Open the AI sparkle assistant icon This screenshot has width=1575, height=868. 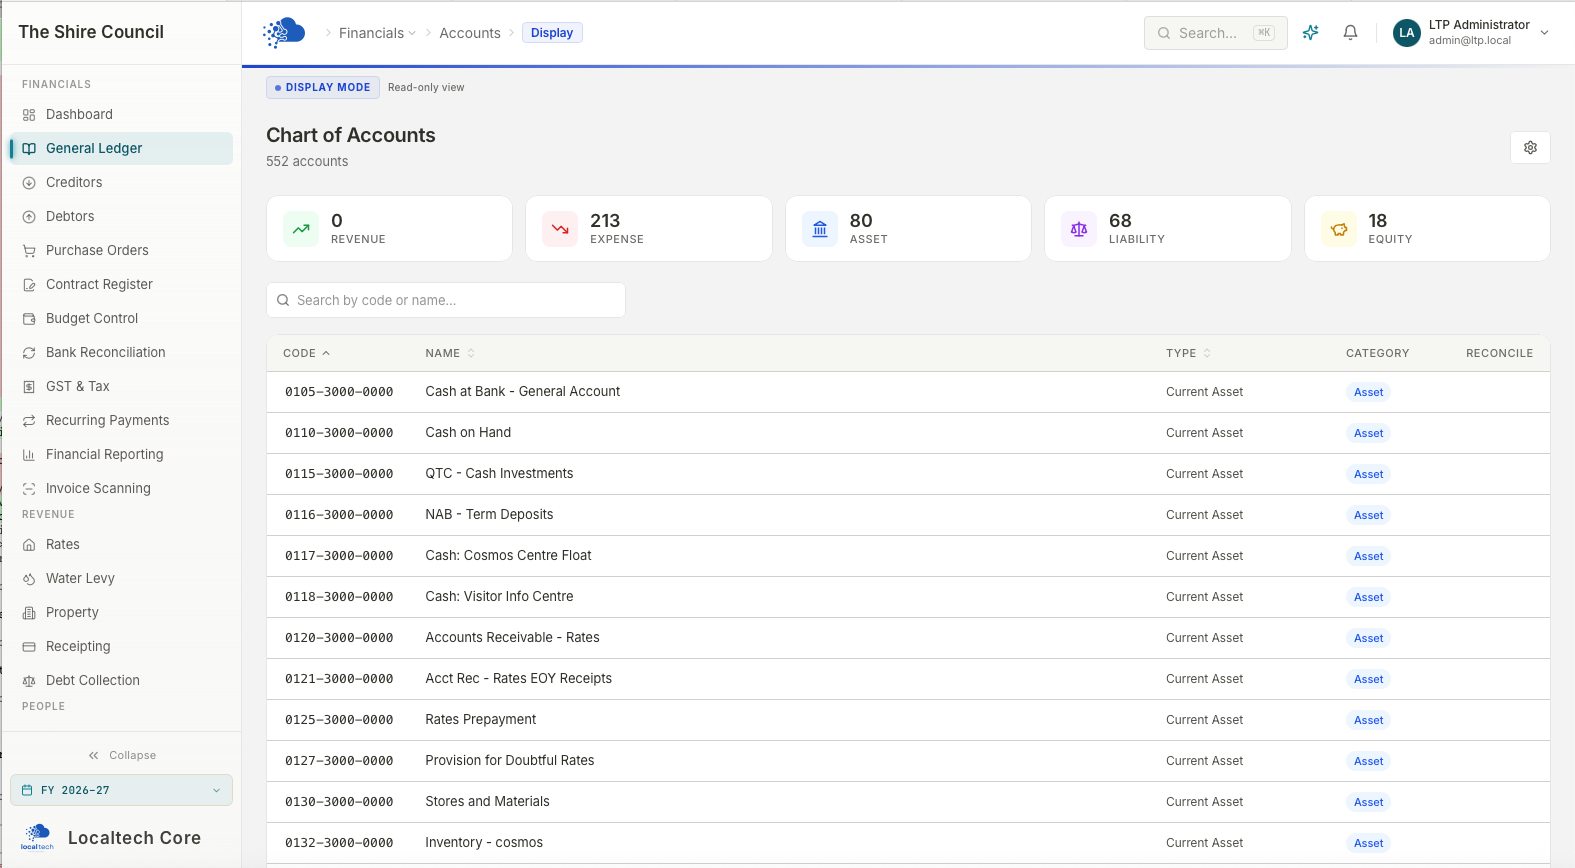coord(1310,33)
